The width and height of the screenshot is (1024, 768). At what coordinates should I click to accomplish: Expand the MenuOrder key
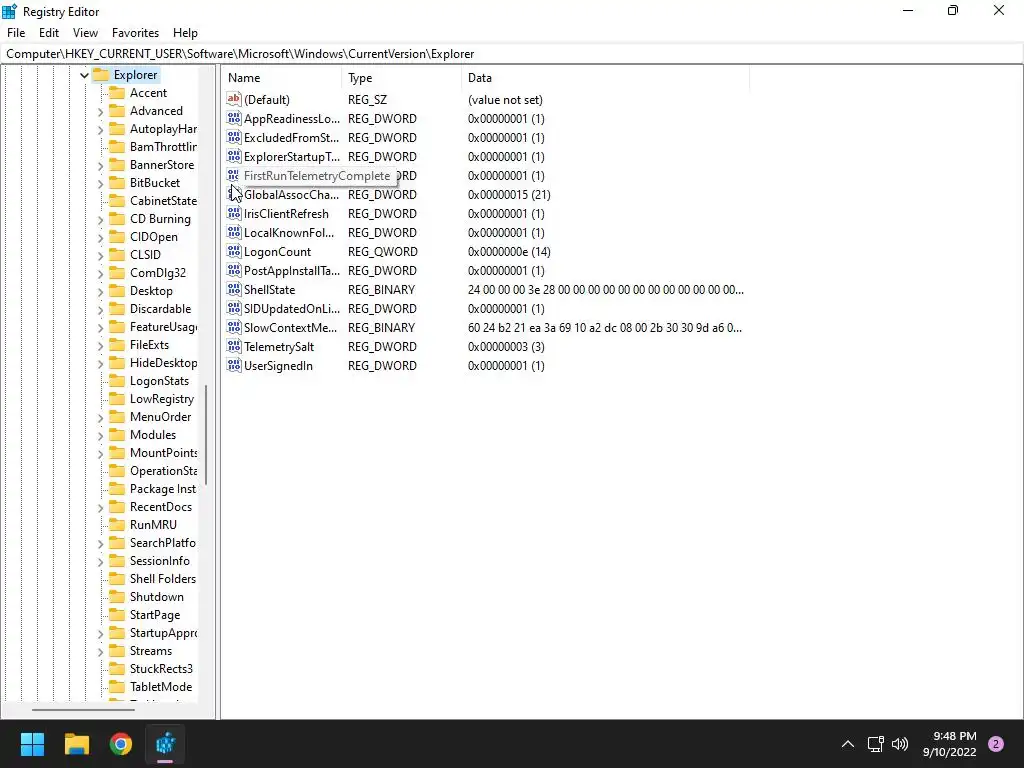point(100,417)
